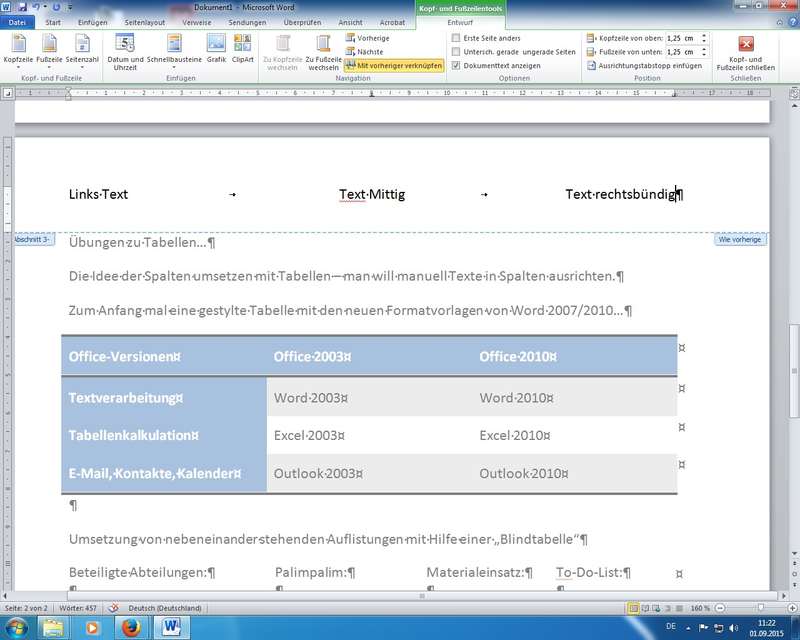Open the Datei tab

coord(17,22)
